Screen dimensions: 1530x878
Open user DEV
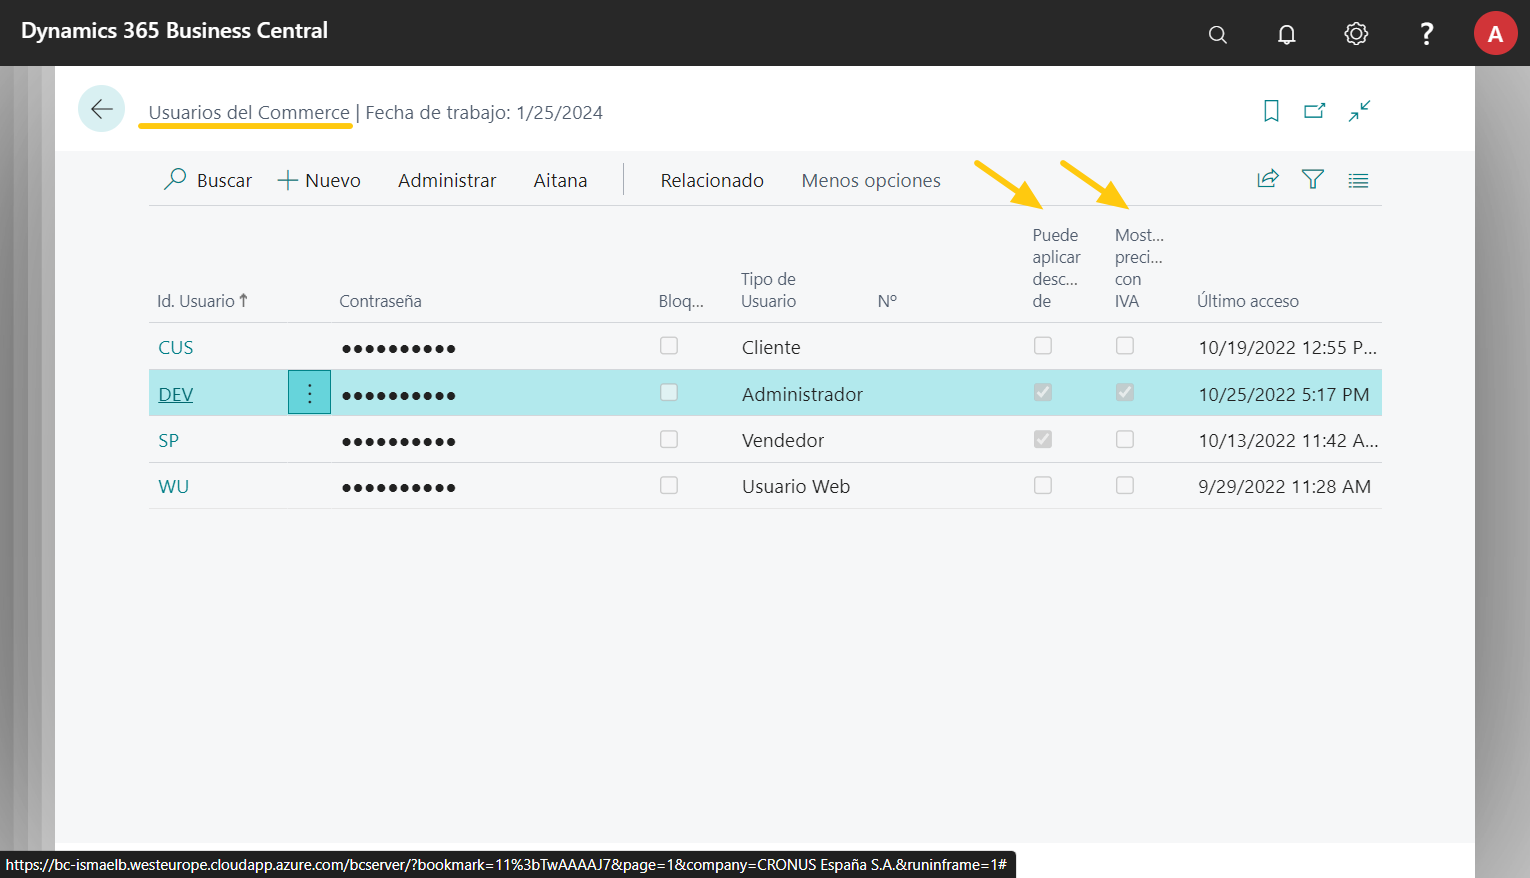pyautogui.click(x=176, y=394)
